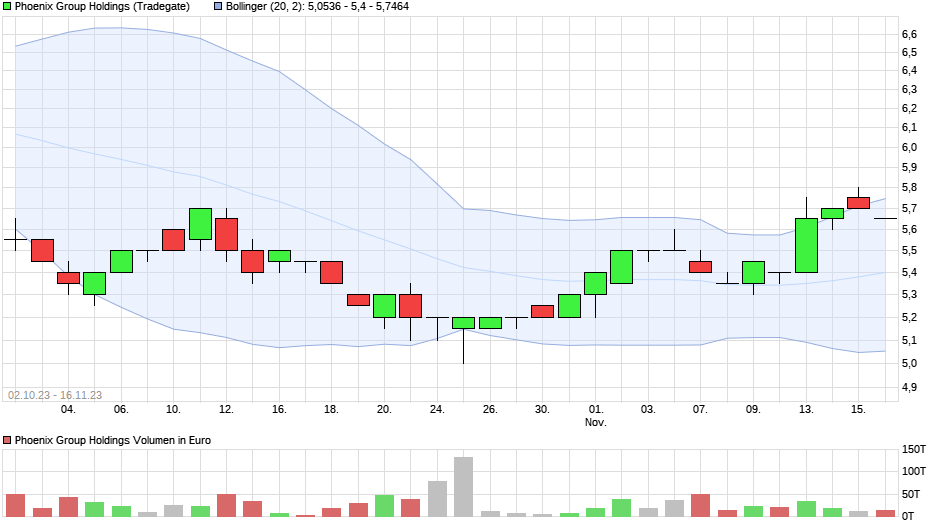Click the 24. date axis label
This screenshot has height=526, width=940.
pyautogui.click(x=437, y=409)
